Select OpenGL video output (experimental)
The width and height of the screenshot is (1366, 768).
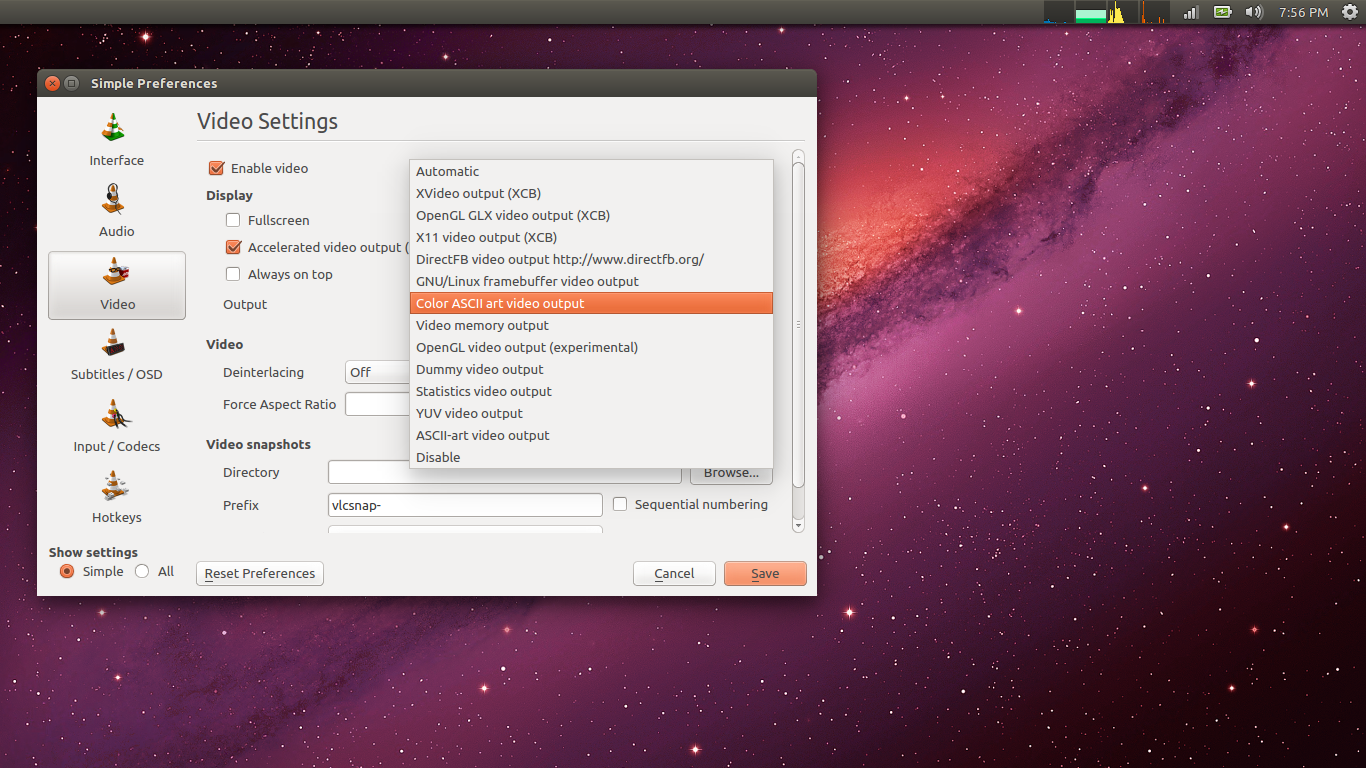[592, 347]
